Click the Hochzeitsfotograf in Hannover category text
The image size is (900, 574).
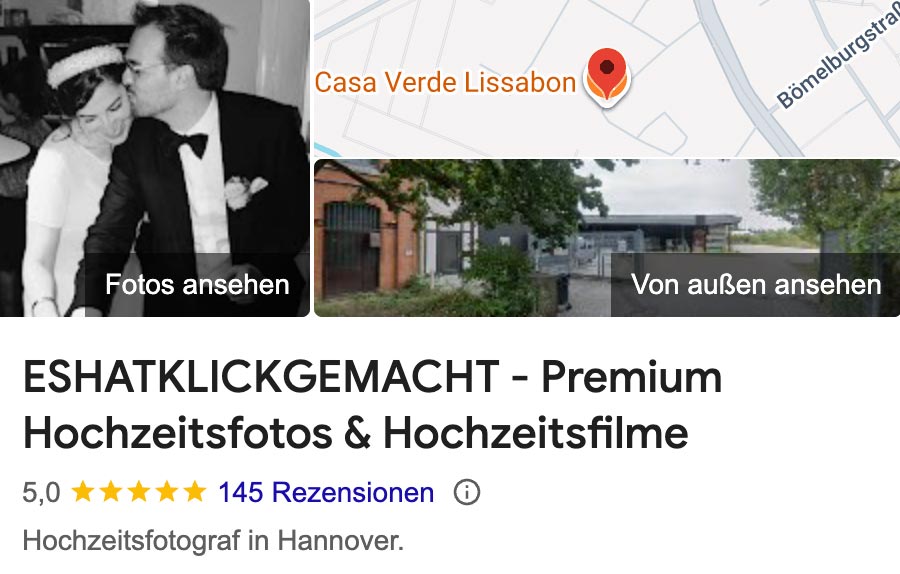214,541
